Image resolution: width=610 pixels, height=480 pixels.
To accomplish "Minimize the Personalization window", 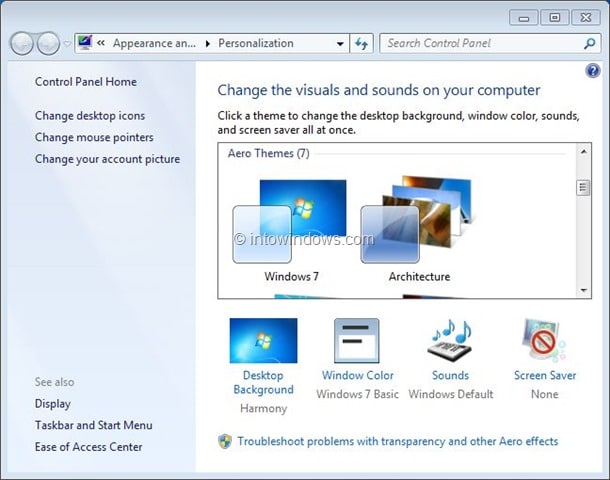I will coord(524,18).
